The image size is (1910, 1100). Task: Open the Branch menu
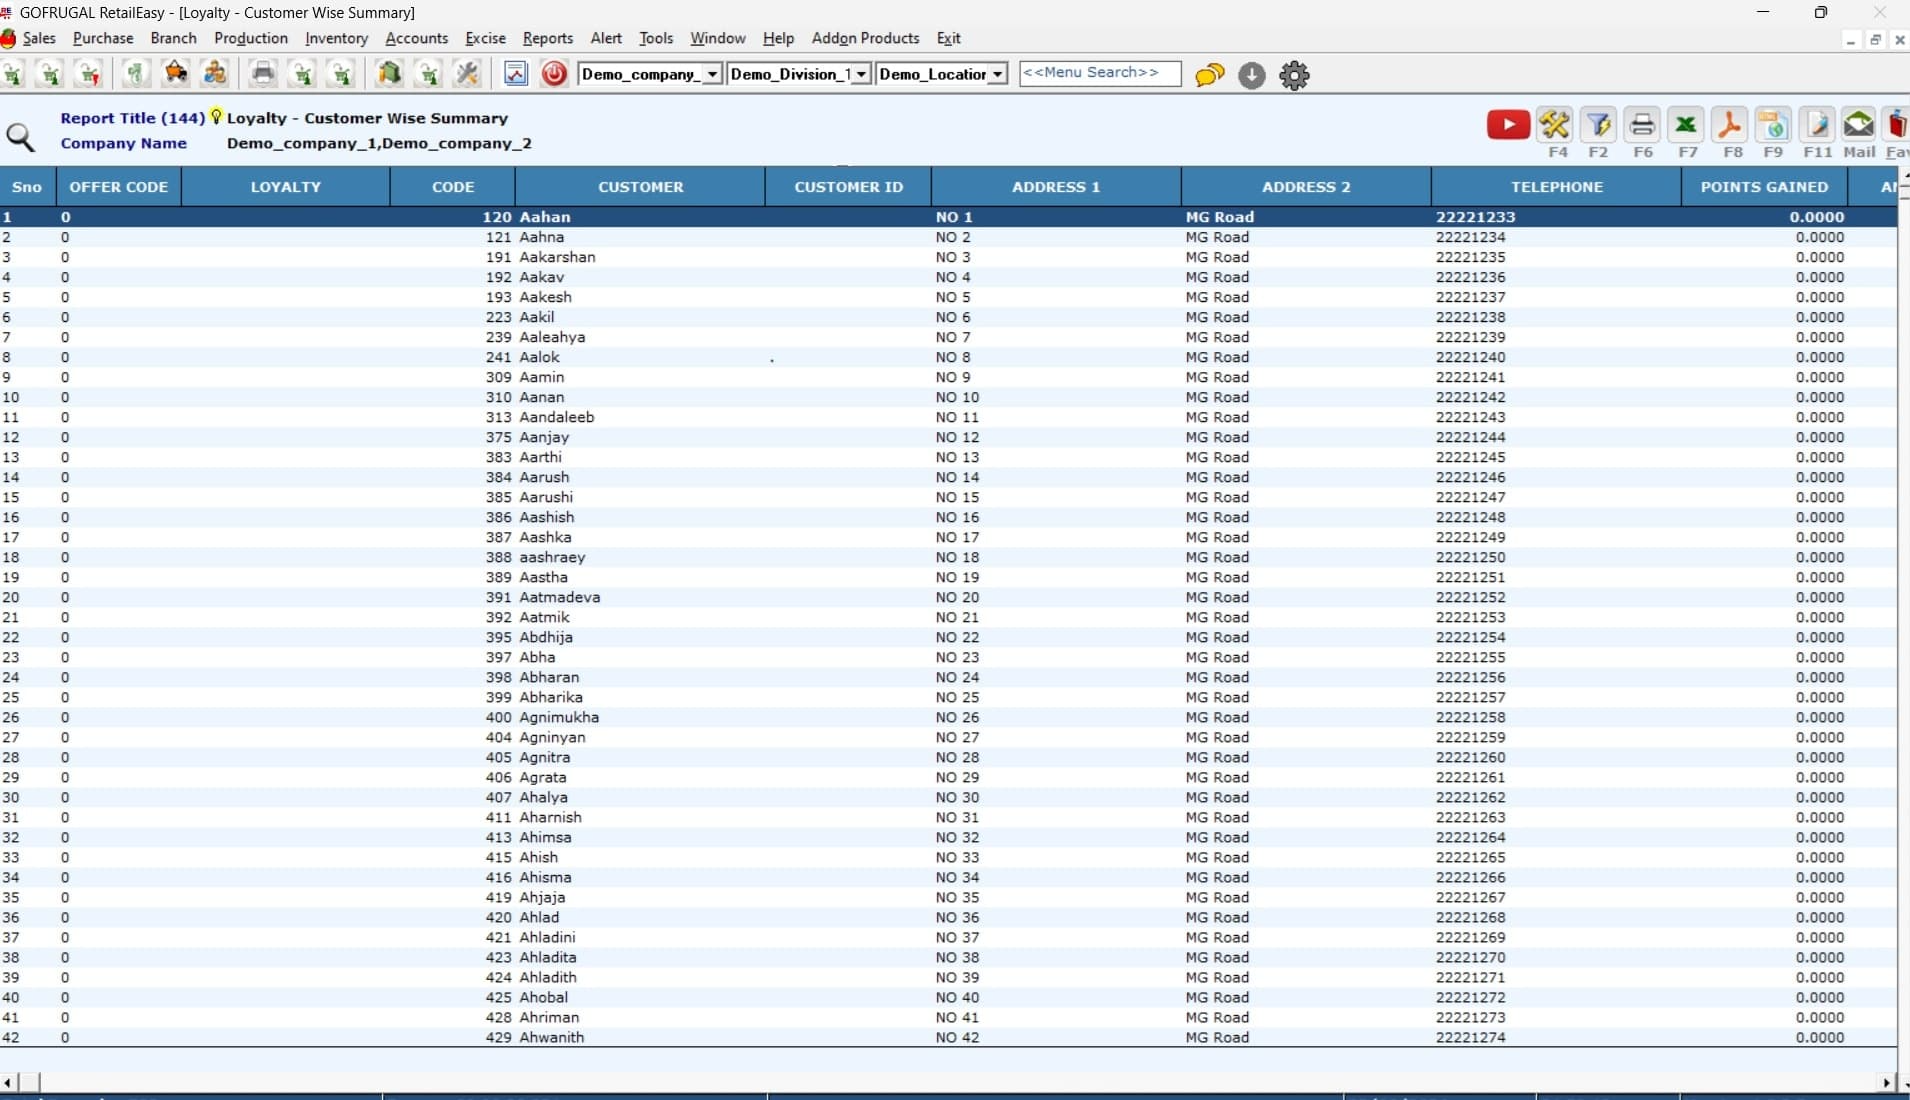point(174,38)
